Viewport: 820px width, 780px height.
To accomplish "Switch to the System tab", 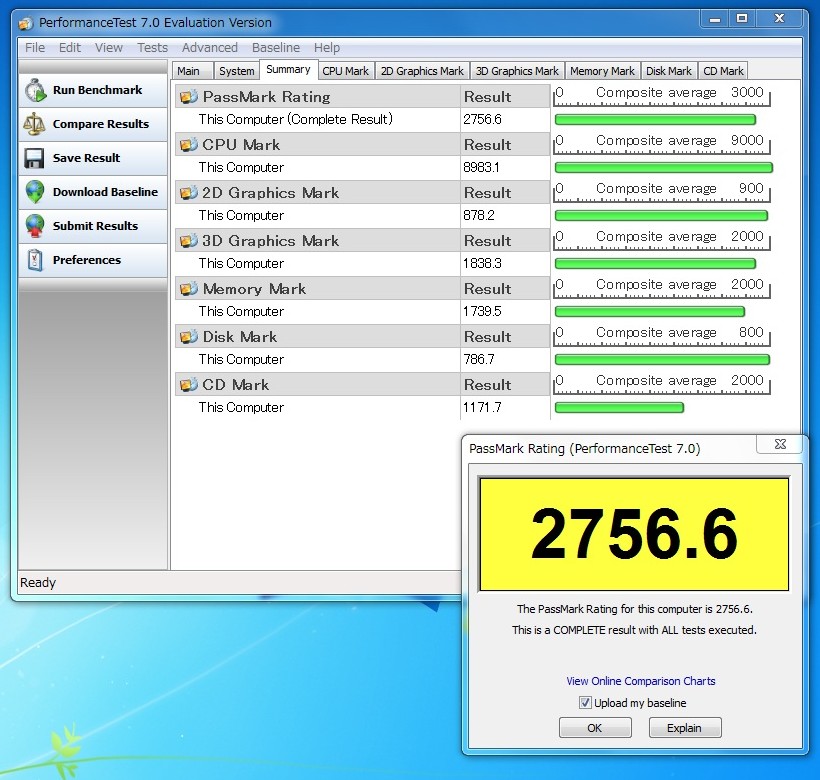I will click(x=236, y=71).
